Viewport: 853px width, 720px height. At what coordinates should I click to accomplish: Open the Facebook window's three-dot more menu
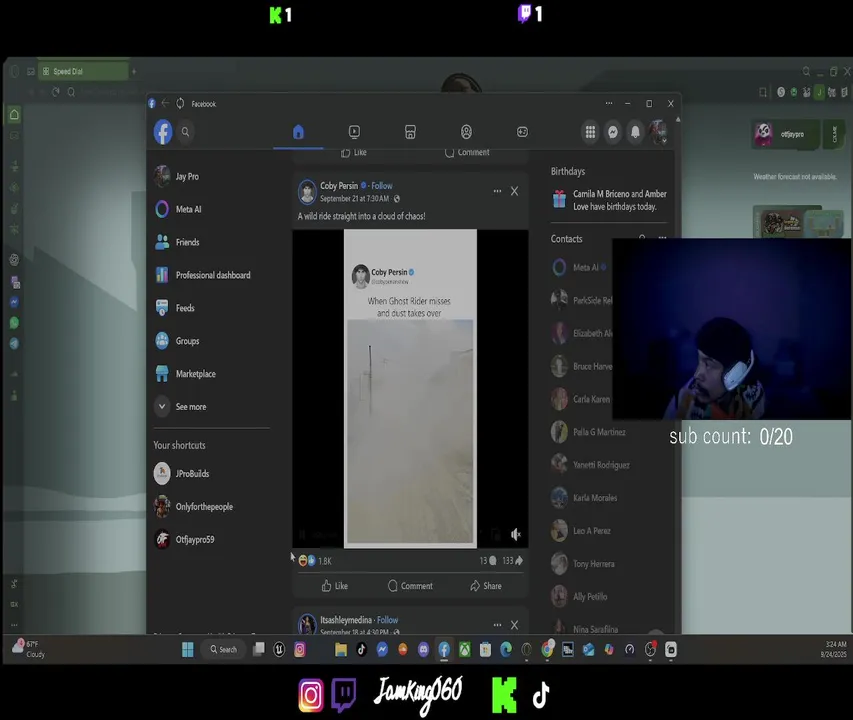pos(609,103)
